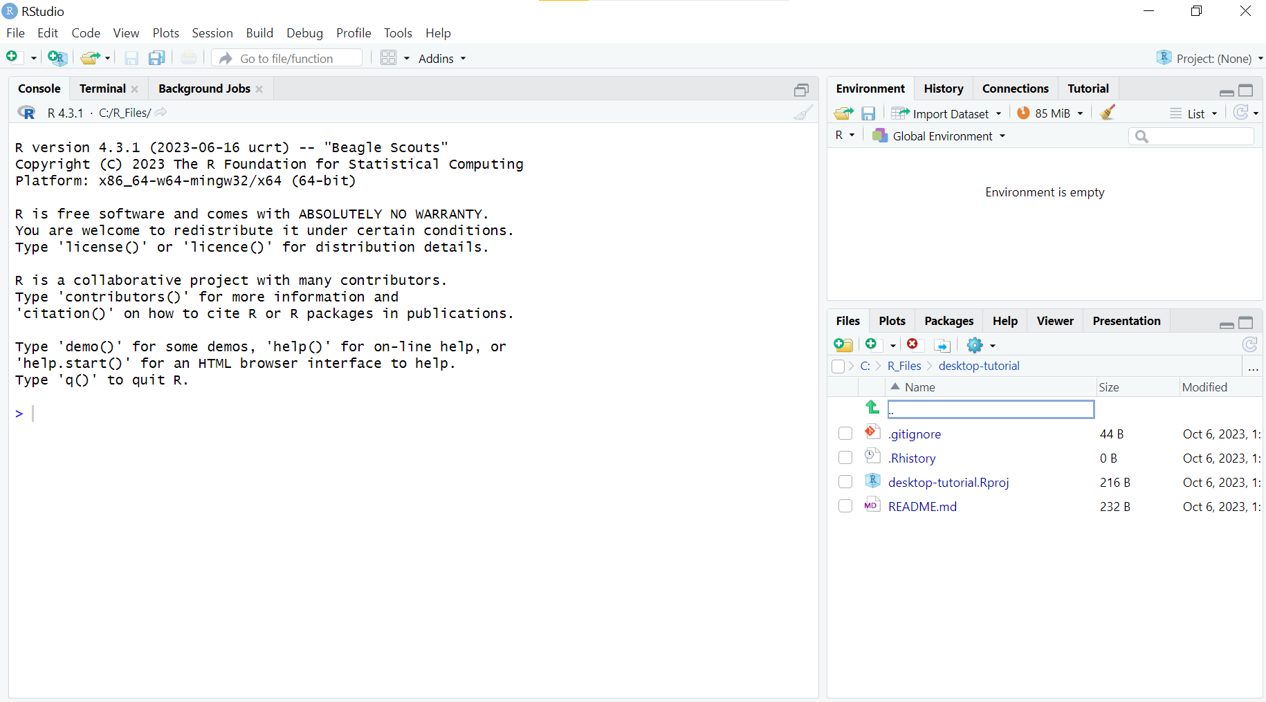The width and height of the screenshot is (1266, 702).
Task: Click the New File icon in main toolbar
Action: pos(14,58)
